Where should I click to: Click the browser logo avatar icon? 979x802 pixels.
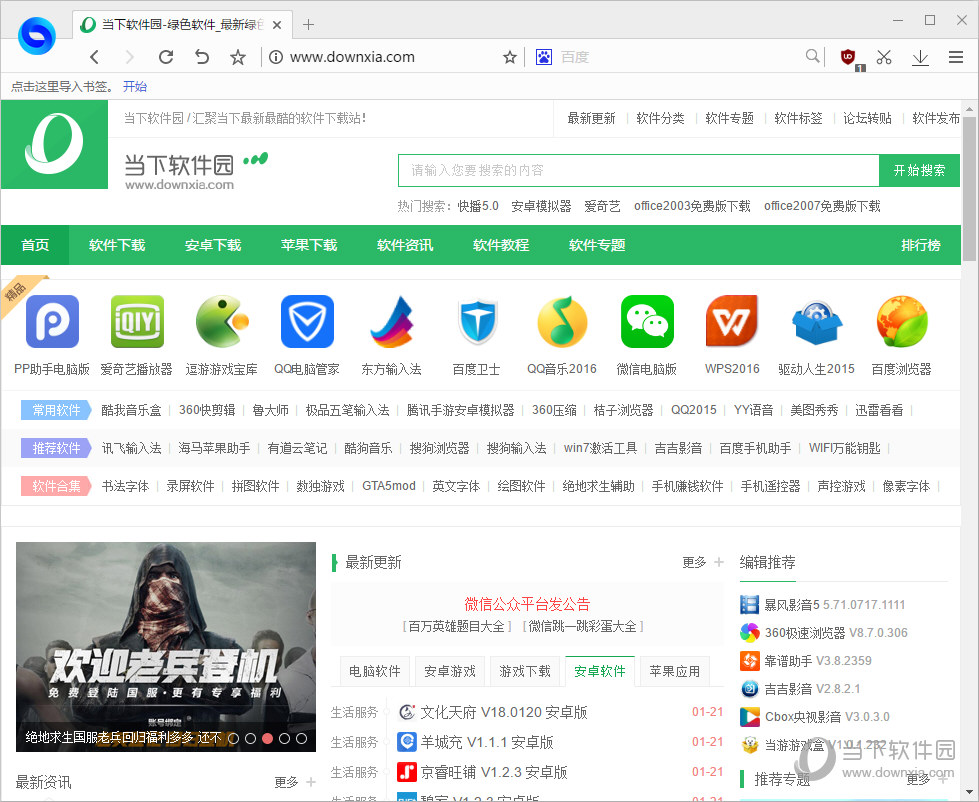coord(37,36)
